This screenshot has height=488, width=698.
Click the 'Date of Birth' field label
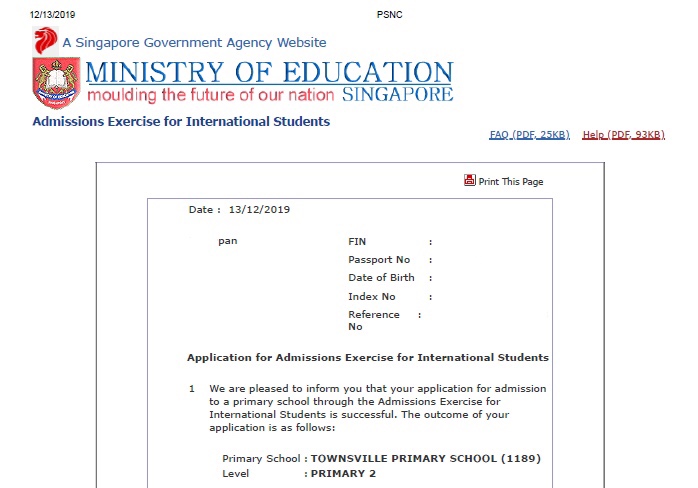pos(381,278)
